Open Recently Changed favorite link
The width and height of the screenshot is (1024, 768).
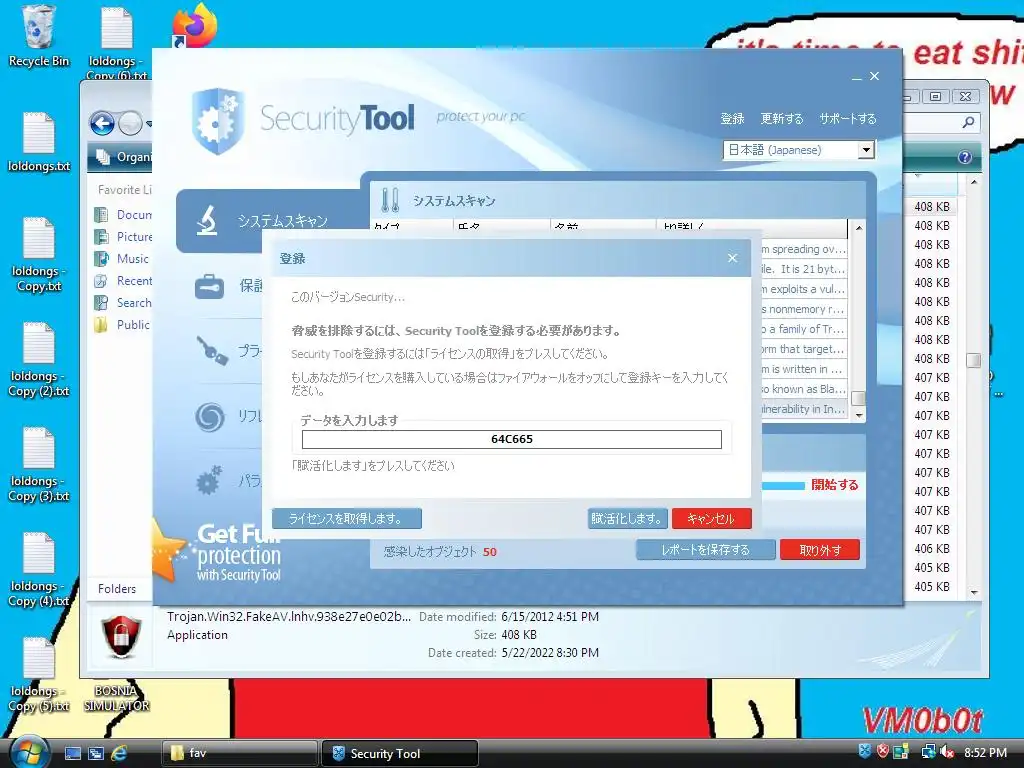click(x=123, y=281)
